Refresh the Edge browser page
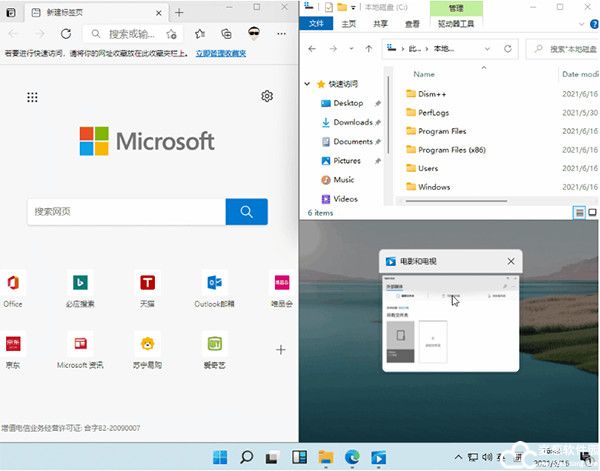600x471 pixels. [x=66, y=34]
